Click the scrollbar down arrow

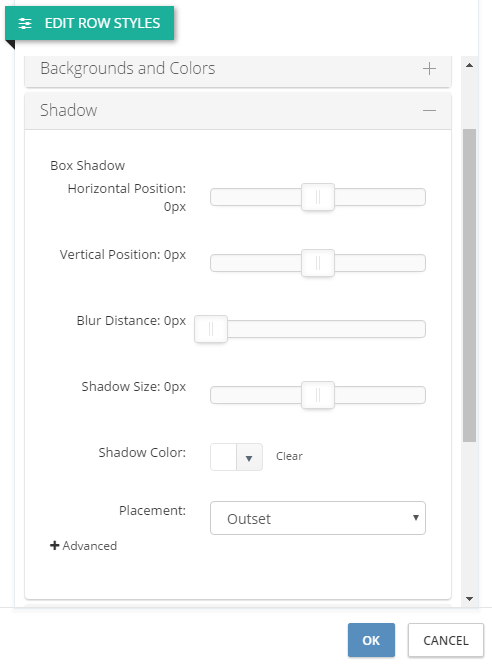coord(469,599)
